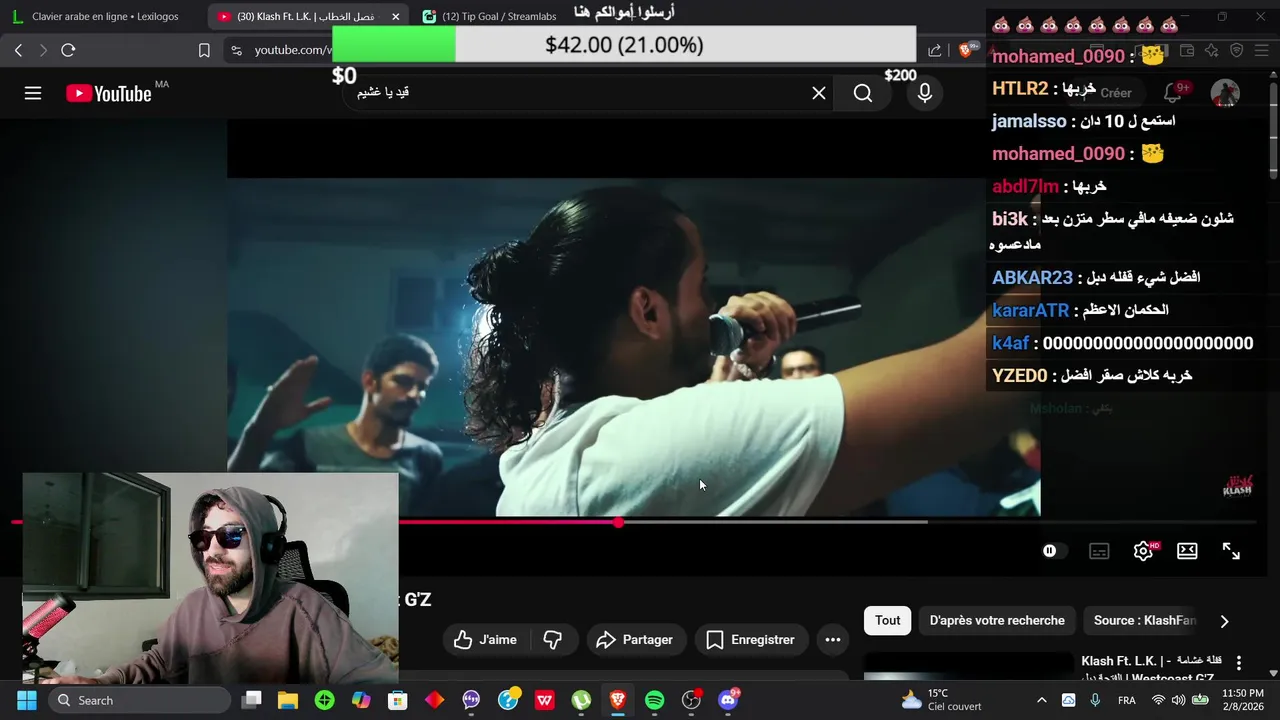The image size is (1280, 720).
Task: Open File Explorer from the taskbar
Action: [288, 700]
